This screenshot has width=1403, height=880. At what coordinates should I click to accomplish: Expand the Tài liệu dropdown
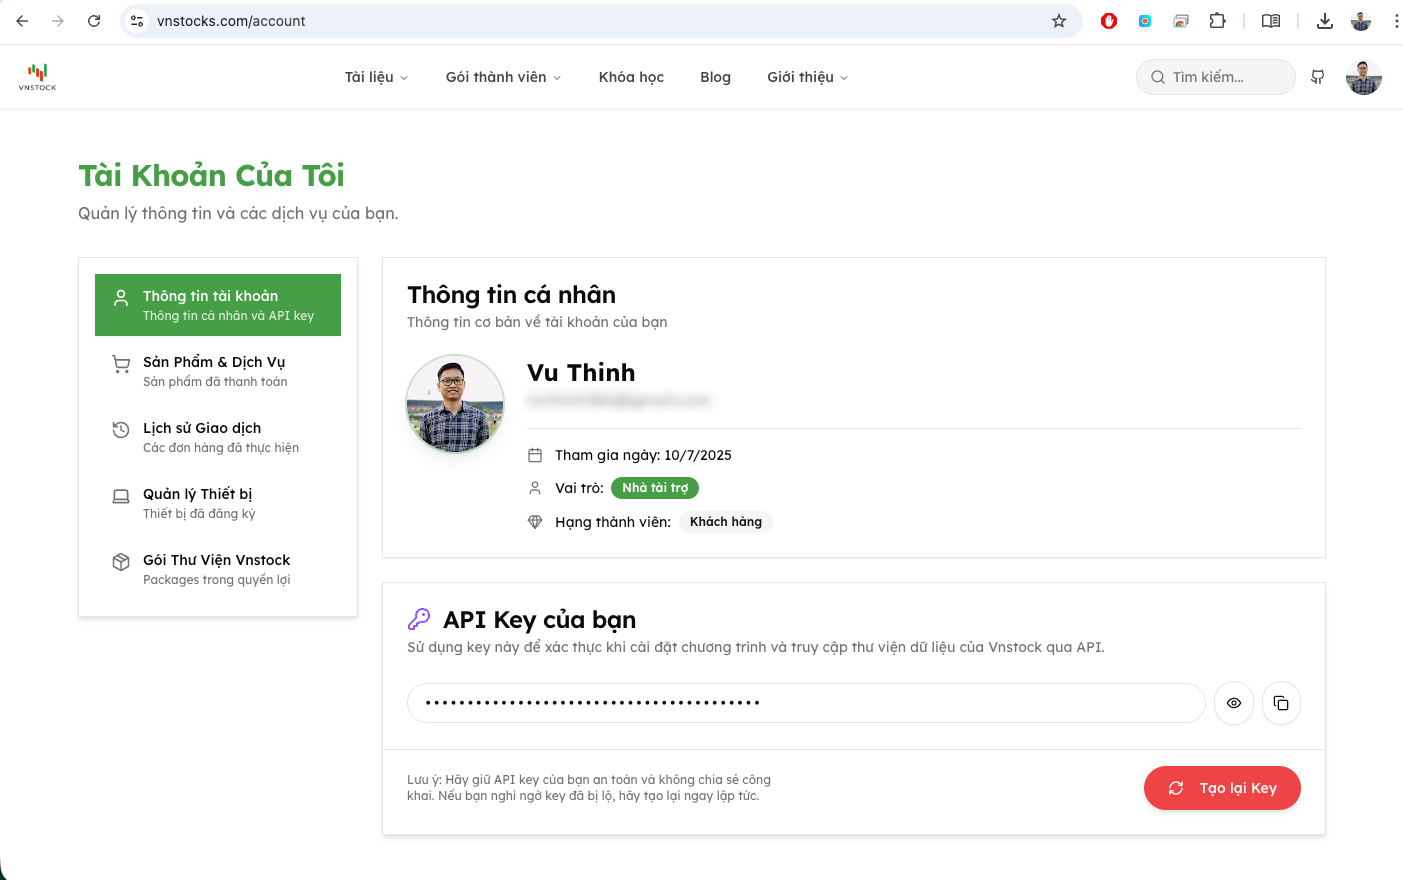pyautogui.click(x=376, y=77)
